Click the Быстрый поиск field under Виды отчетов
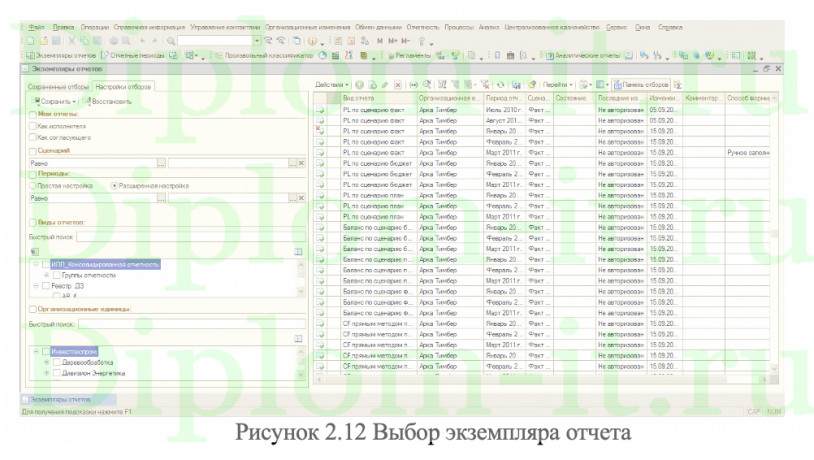This screenshot has height=460, width=814. 191,237
